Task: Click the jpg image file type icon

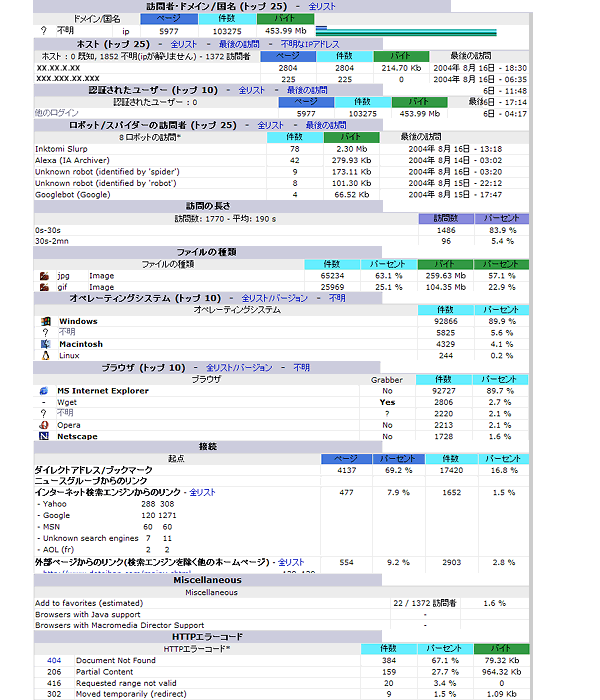Action: click(x=44, y=276)
